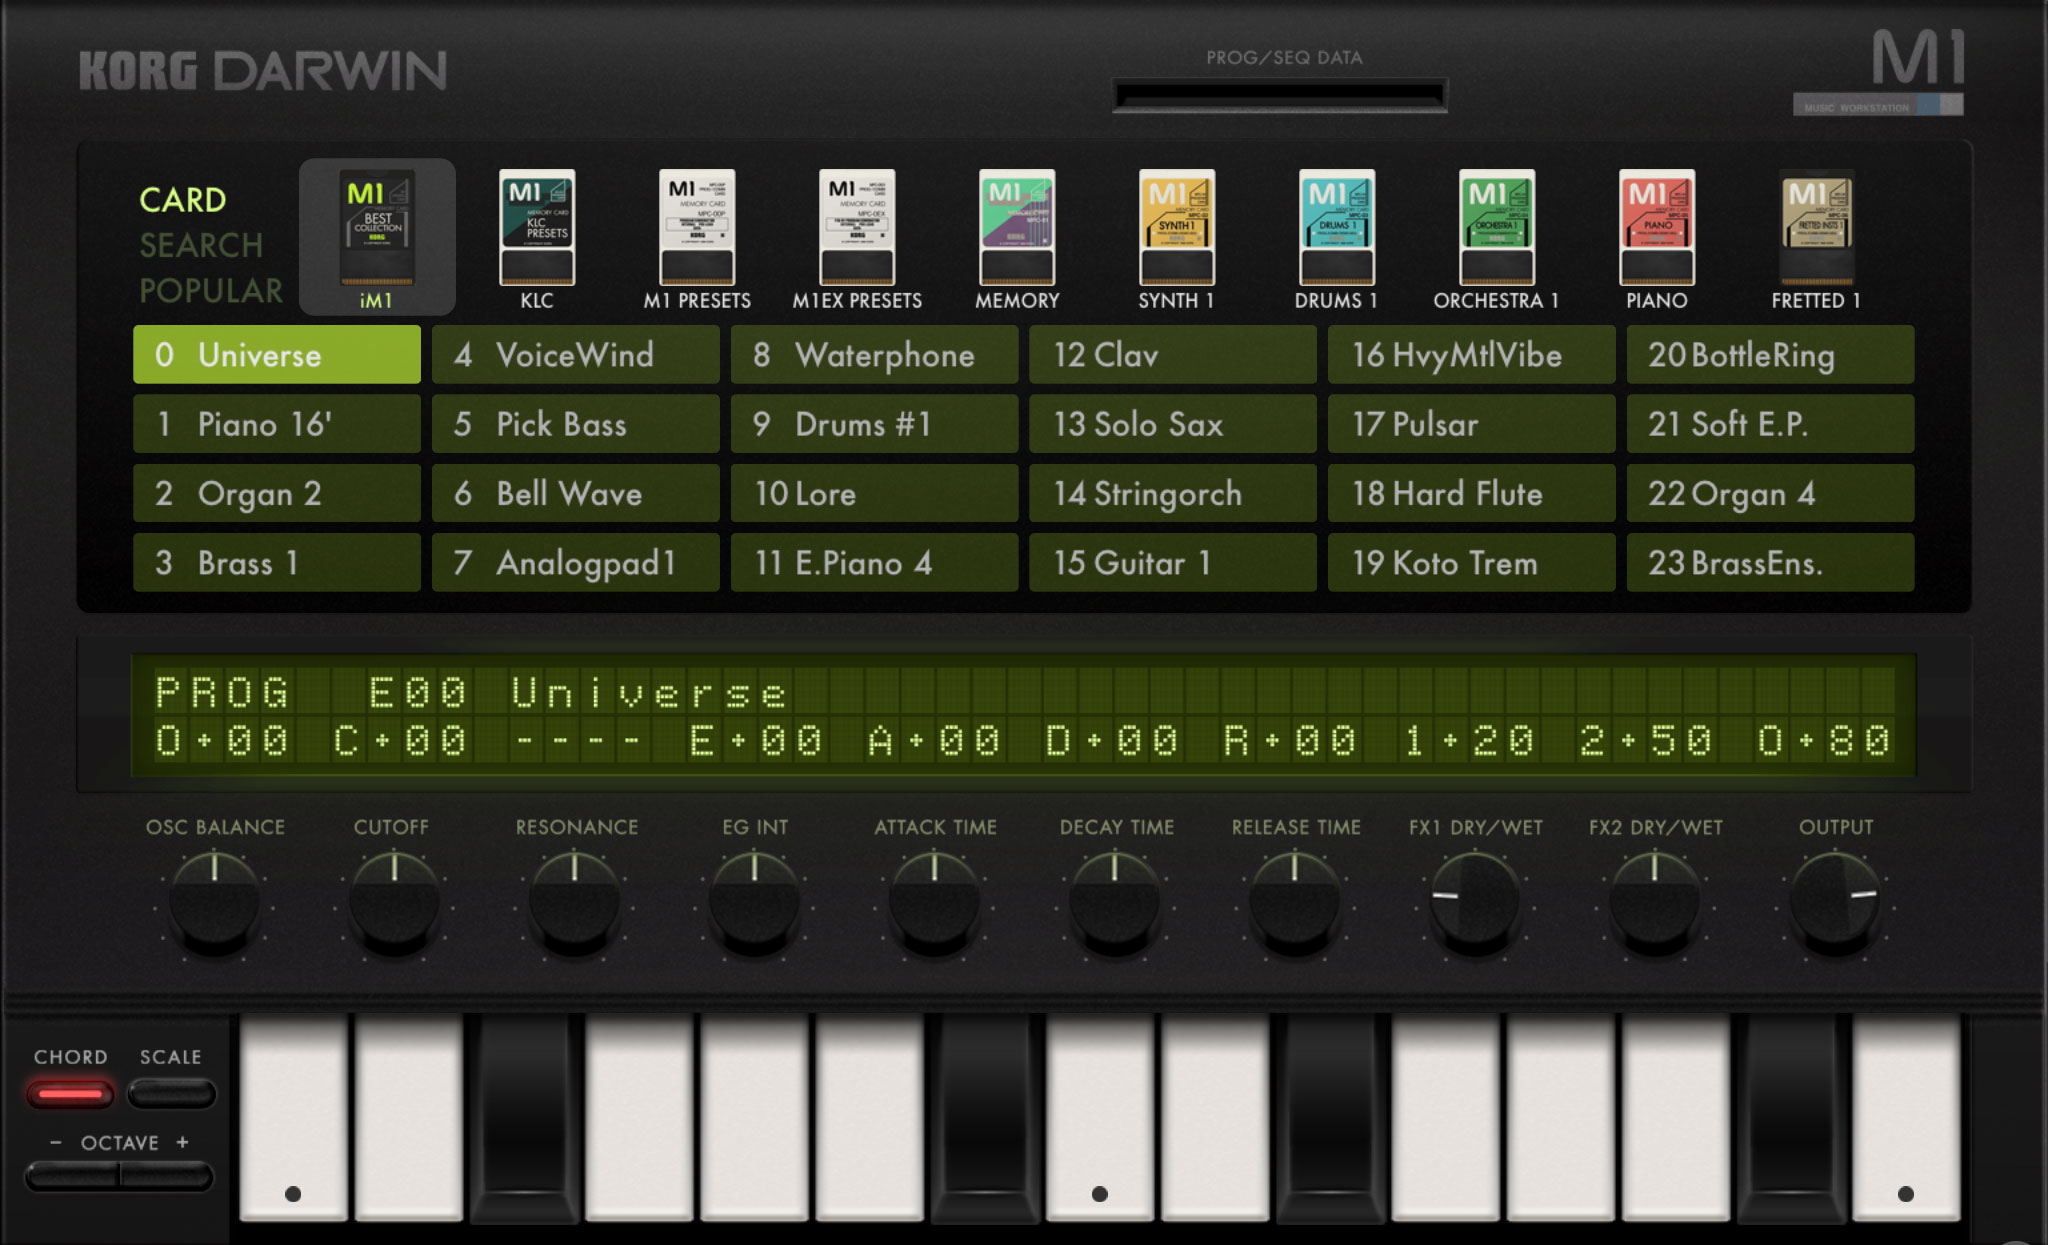Load program 12 Clav

click(1173, 355)
